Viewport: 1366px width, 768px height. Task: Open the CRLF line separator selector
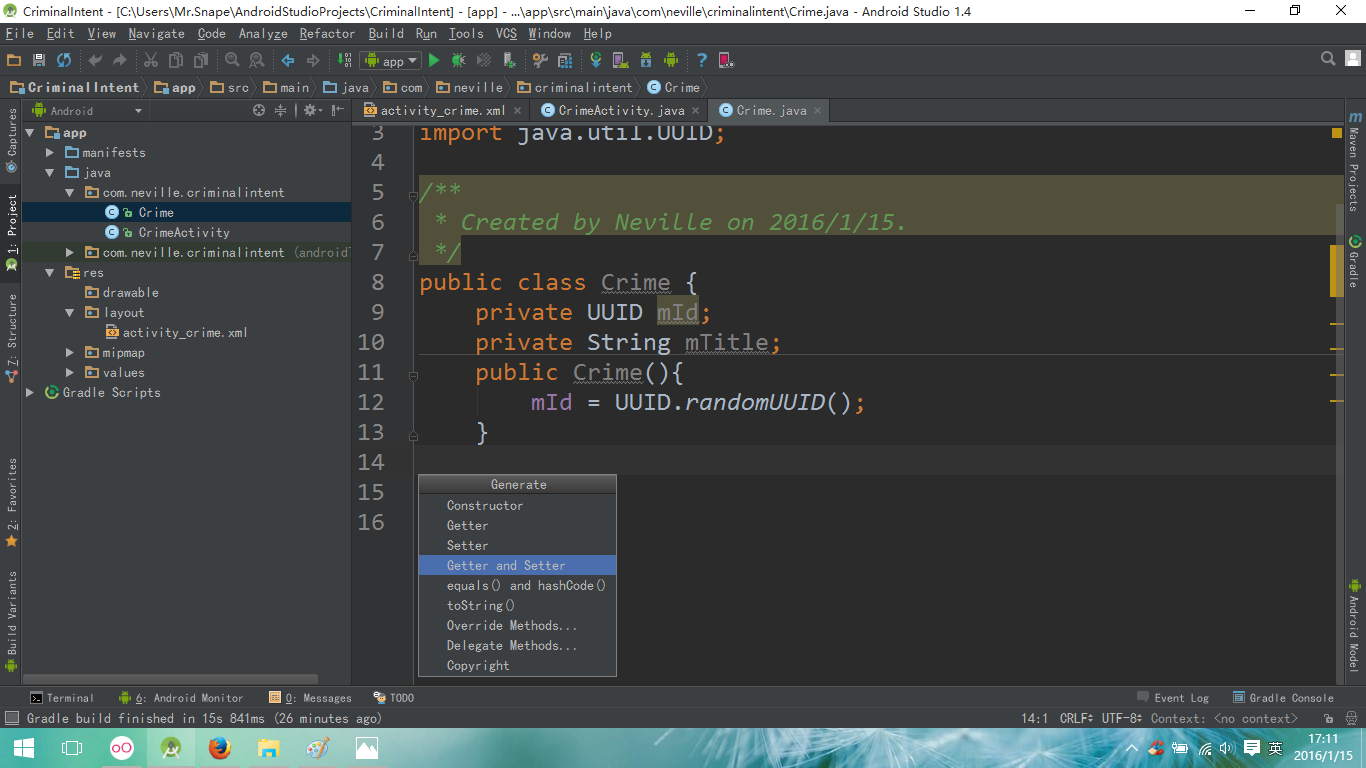pyautogui.click(x=1078, y=718)
